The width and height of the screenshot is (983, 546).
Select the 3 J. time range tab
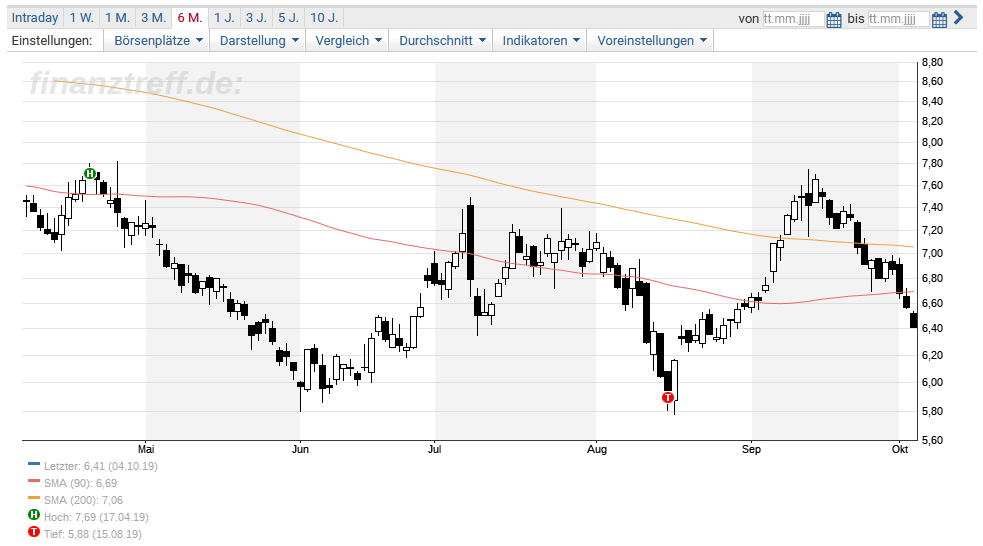click(x=256, y=18)
